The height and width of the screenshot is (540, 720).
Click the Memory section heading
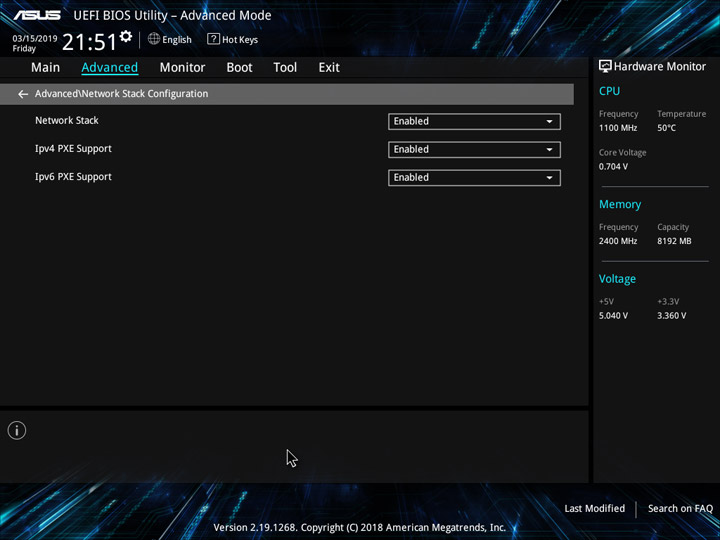coord(620,204)
